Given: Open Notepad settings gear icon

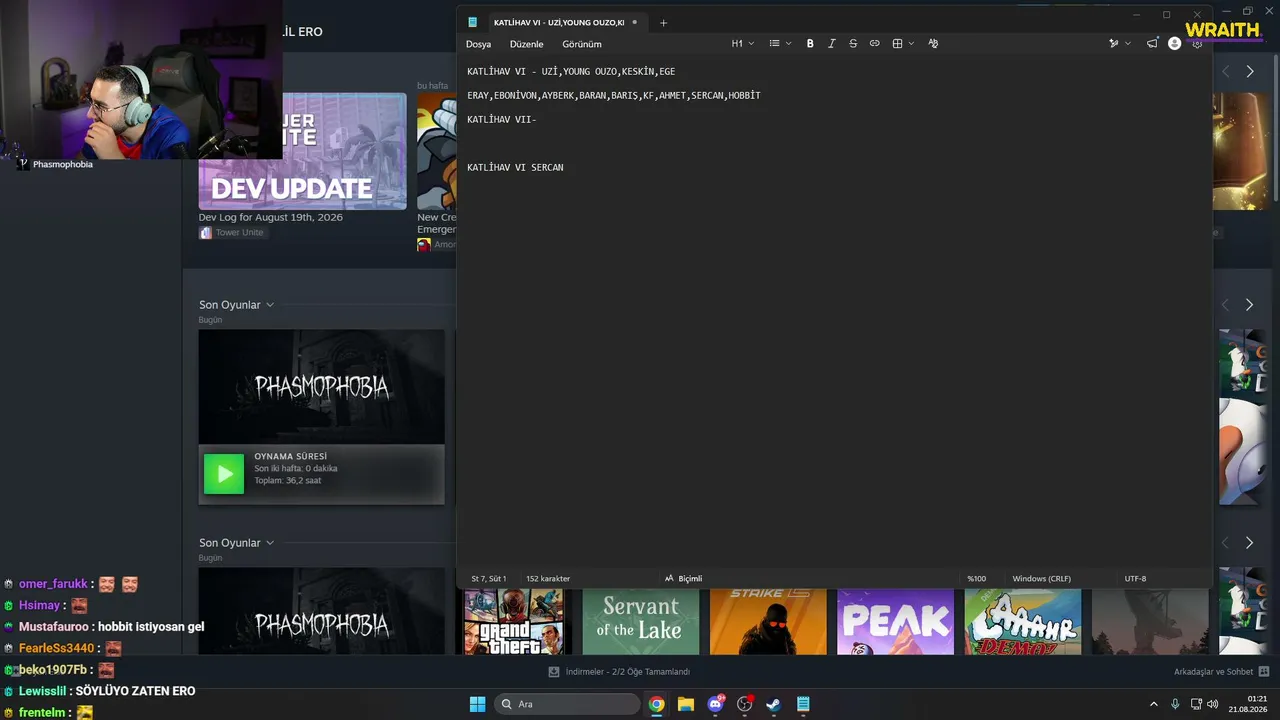Looking at the screenshot, I should pos(1197,44).
